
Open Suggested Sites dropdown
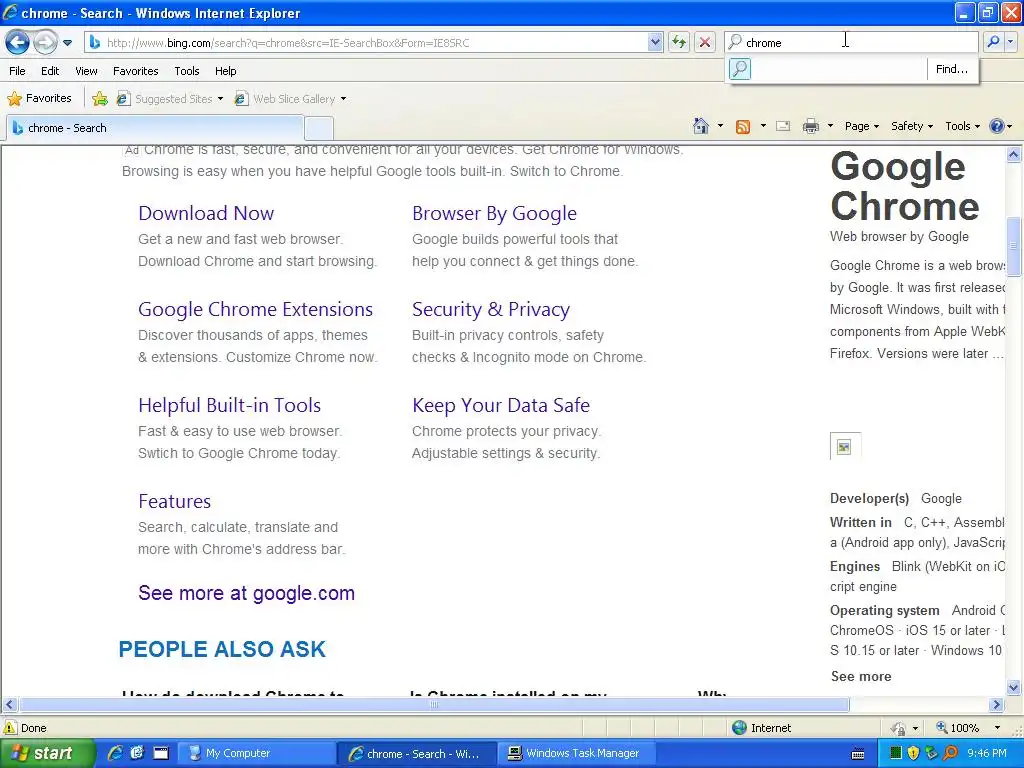[170, 99]
